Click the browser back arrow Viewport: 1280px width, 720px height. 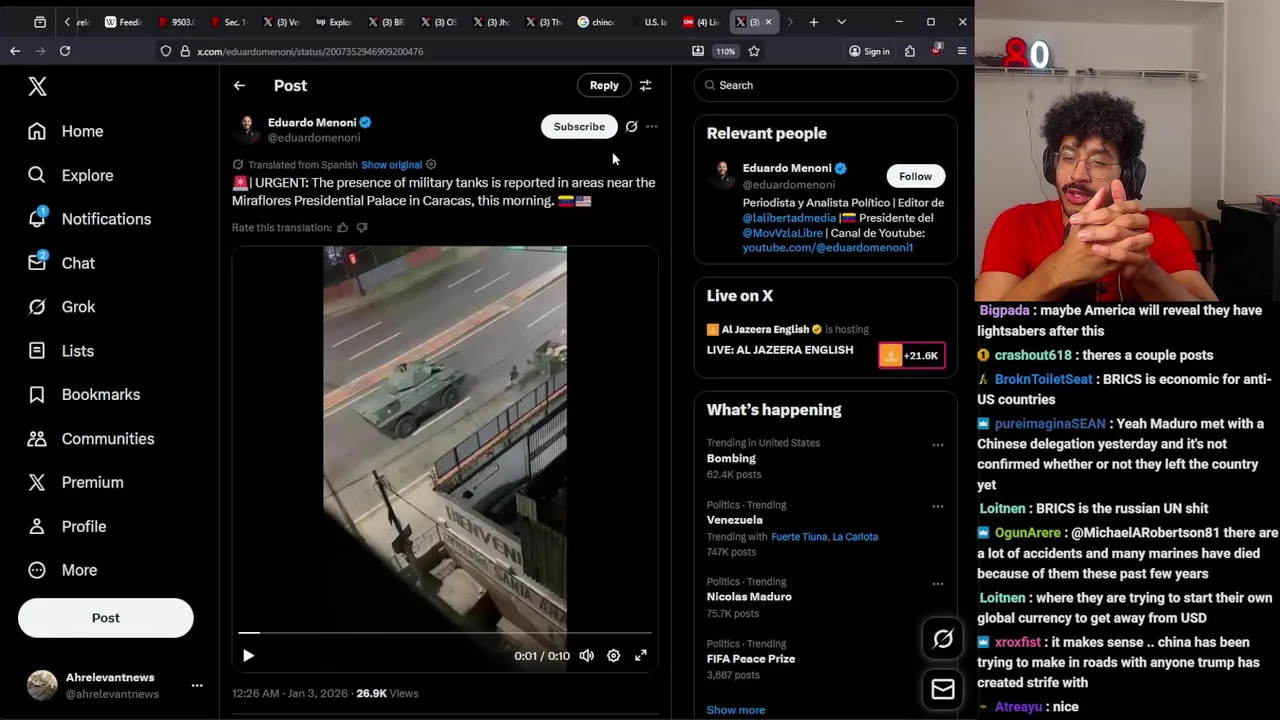pos(15,51)
